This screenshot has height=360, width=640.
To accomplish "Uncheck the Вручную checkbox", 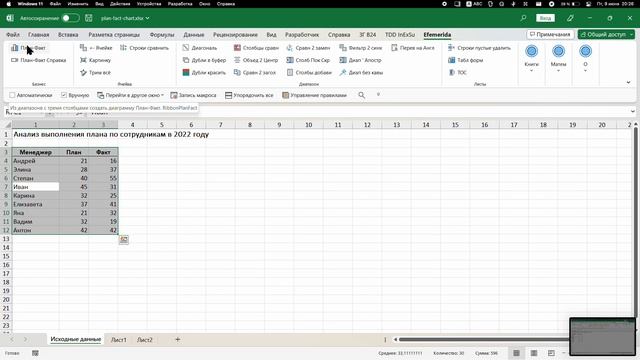I will click(64, 95).
